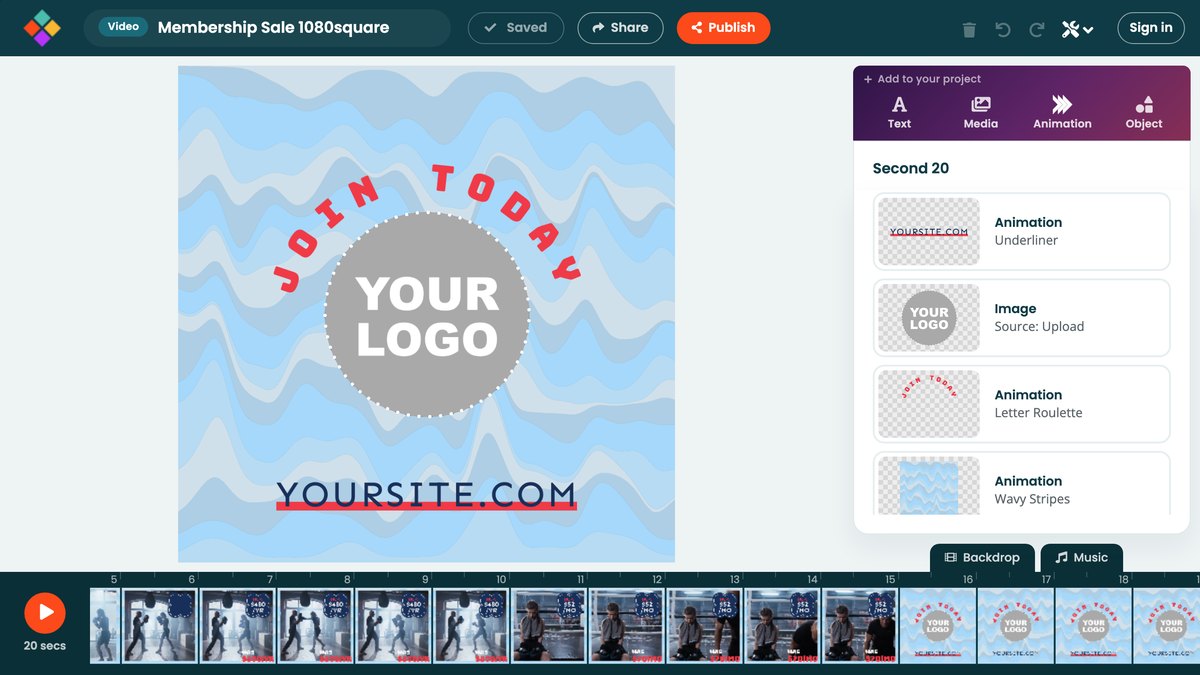The width and height of the screenshot is (1200, 675).
Task: Select the Letter Roulette animation item
Action: (x=1021, y=404)
